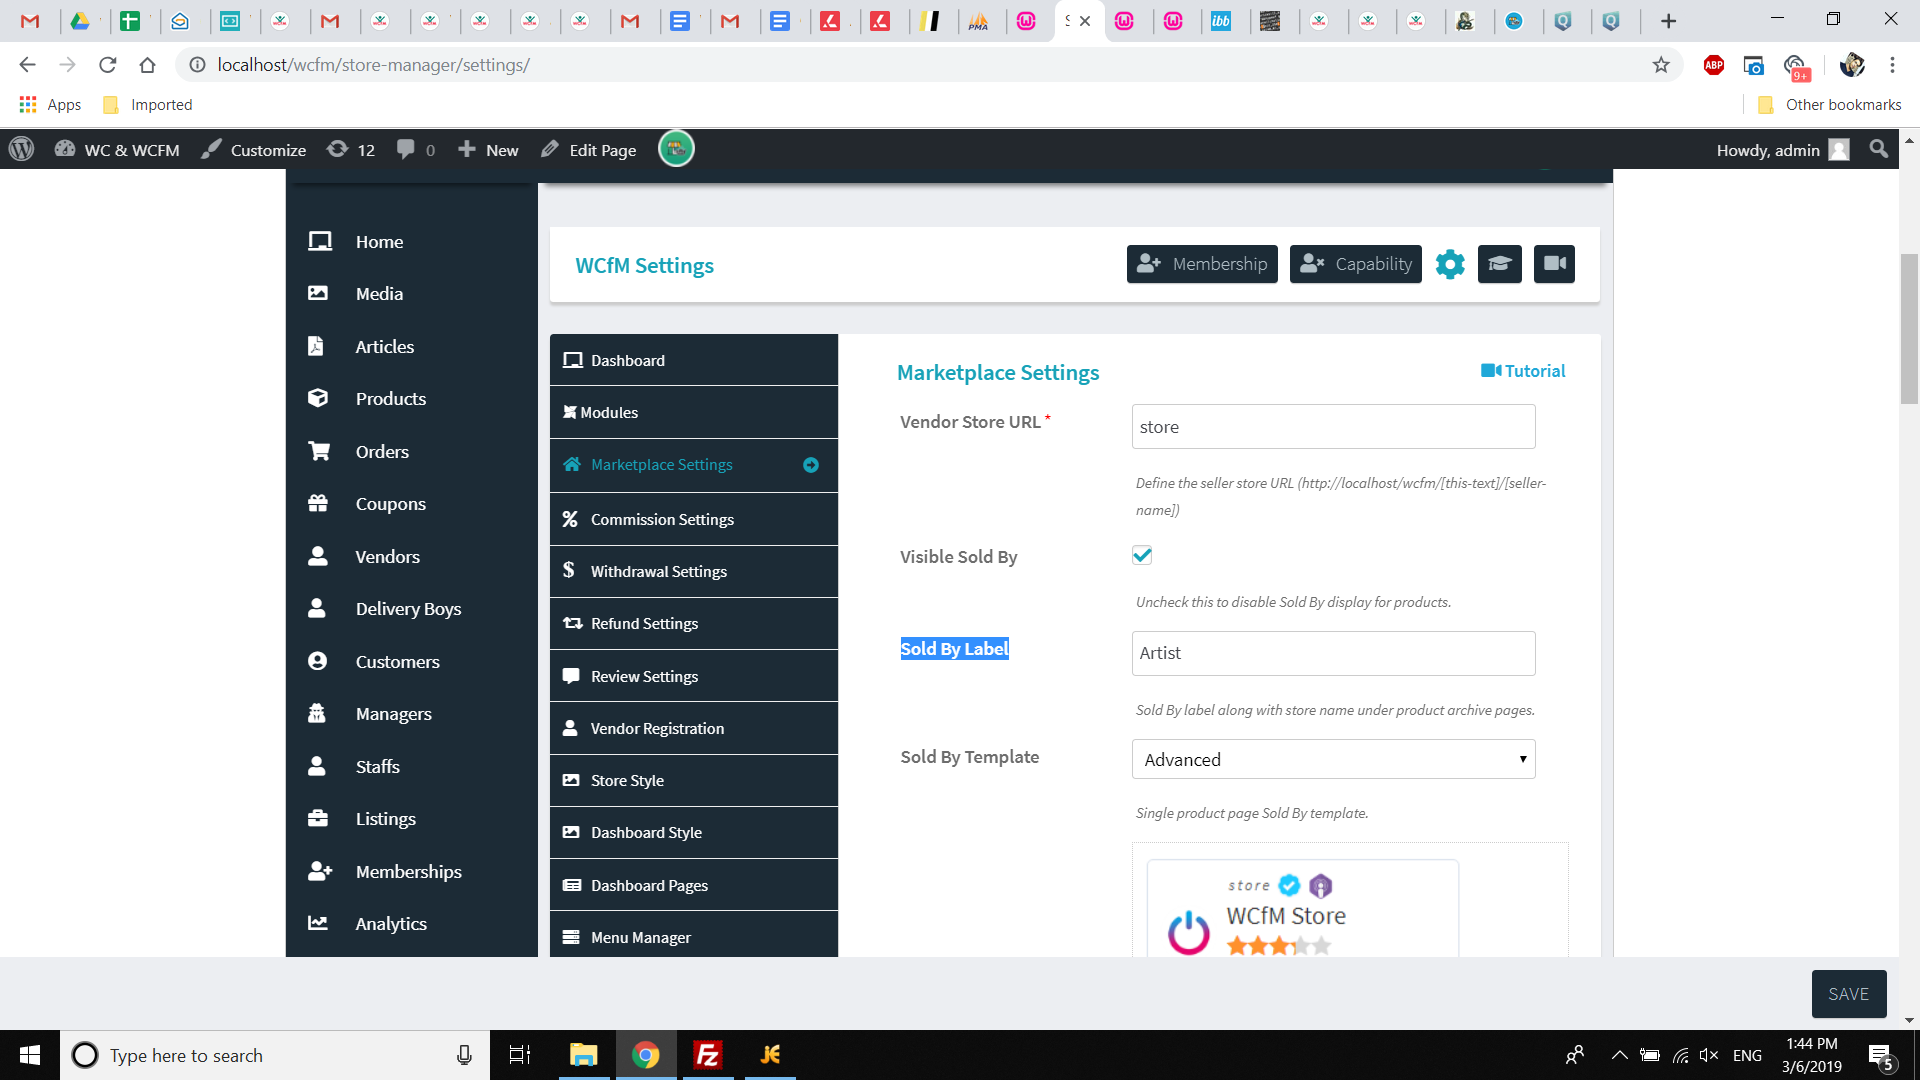This screenshot has height=1080, width=1920.
Task: Select the Marketplace Settings tab
Action: 694,465
